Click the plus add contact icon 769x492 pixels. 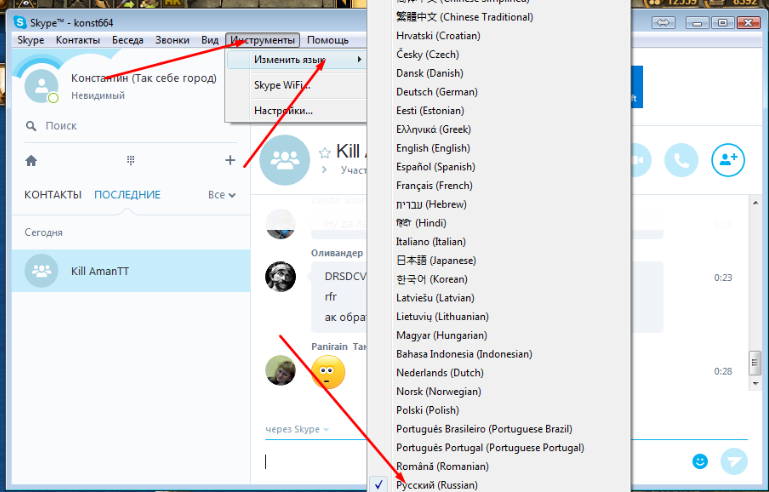pyautogui.click(x=230, y=160)
